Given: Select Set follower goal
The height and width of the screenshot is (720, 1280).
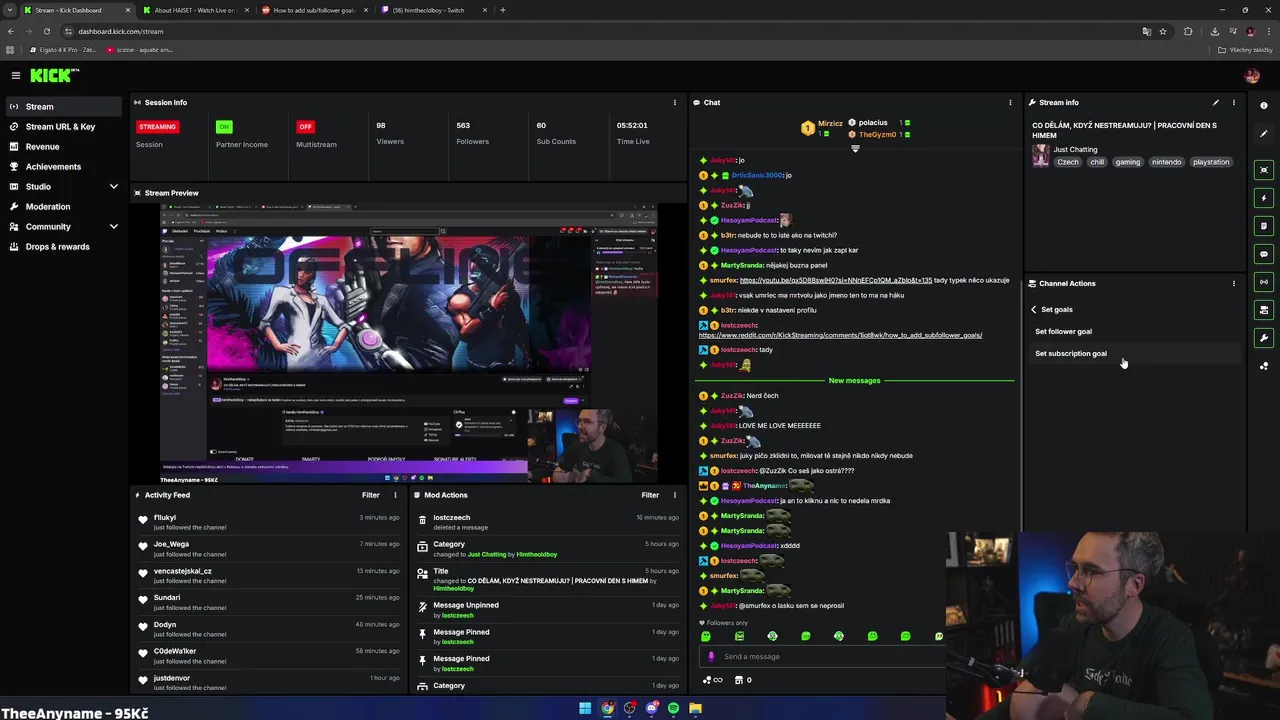Looking at the screenshot, I should point(1063,331).
